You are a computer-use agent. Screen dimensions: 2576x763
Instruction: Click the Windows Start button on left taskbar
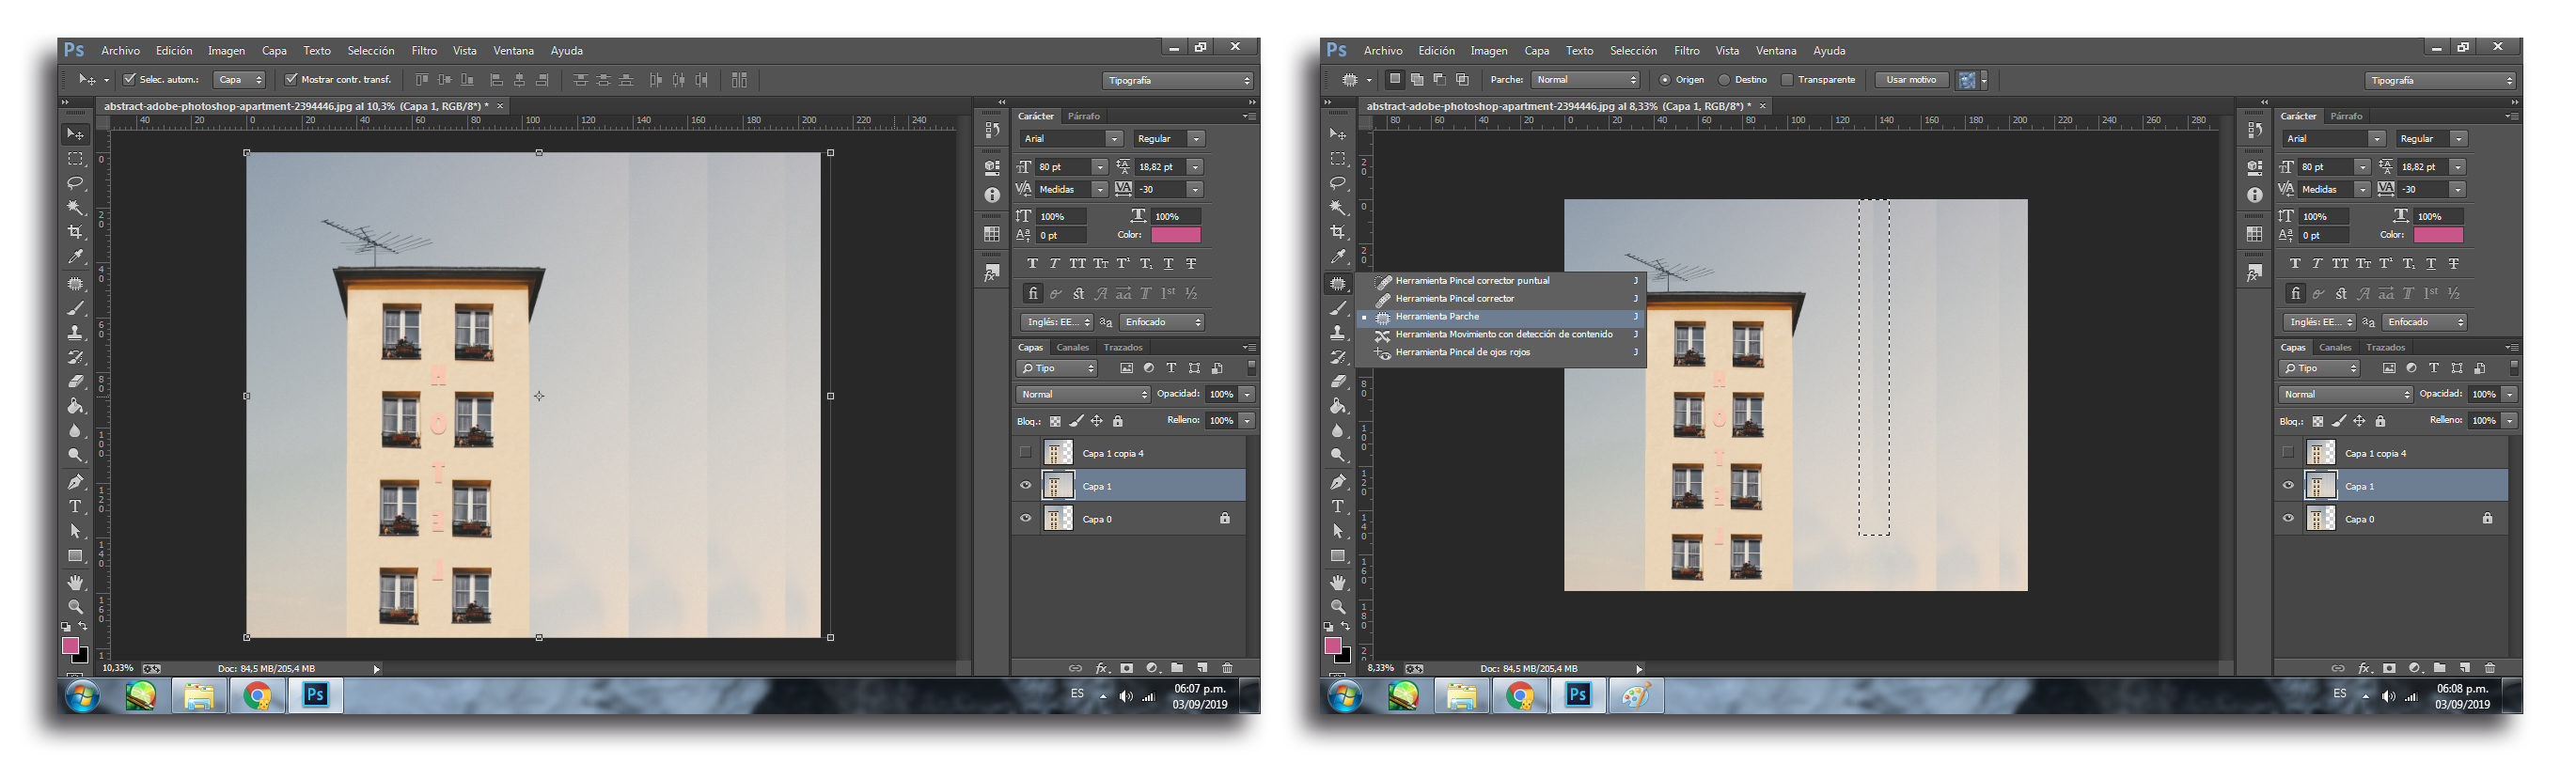pos(83,696)
